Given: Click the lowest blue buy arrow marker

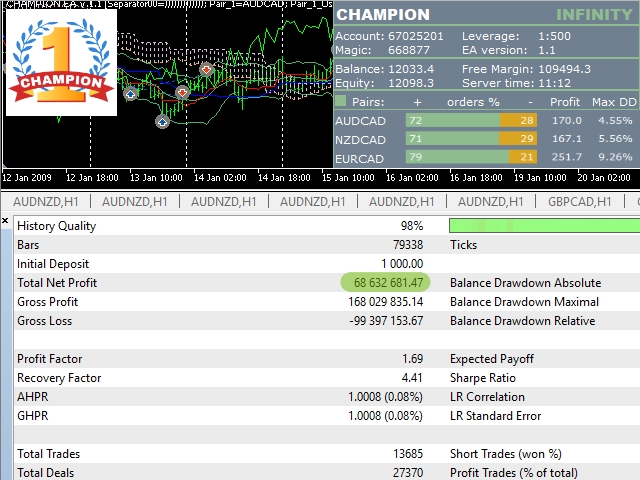Looking at the screenshot, I should [162, 122].
